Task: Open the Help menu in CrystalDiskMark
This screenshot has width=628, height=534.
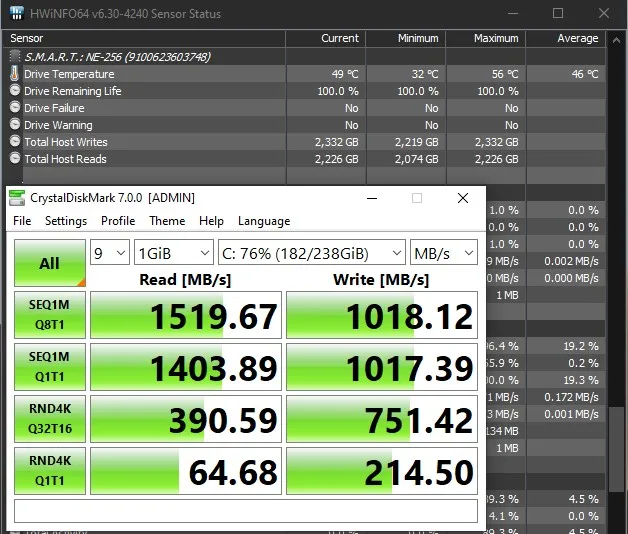Action: 211,221
